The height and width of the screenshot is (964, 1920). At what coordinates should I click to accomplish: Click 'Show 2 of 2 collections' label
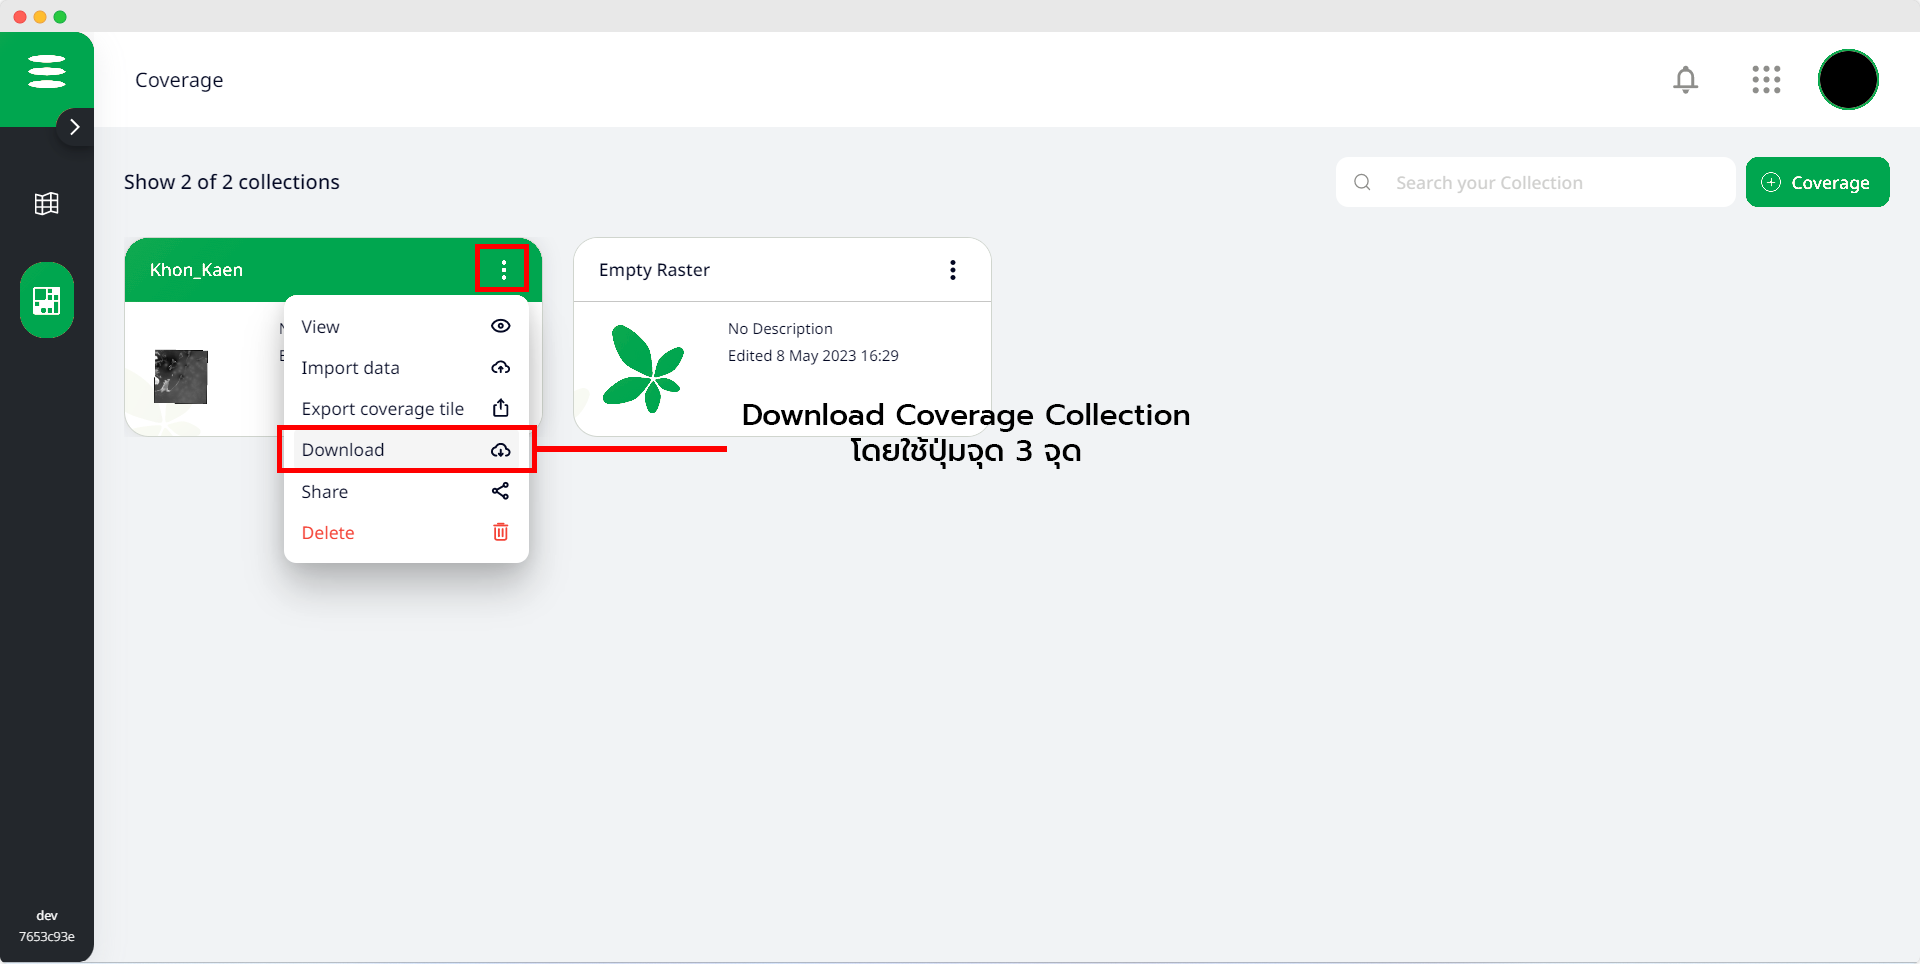click(x=232, y=182)
